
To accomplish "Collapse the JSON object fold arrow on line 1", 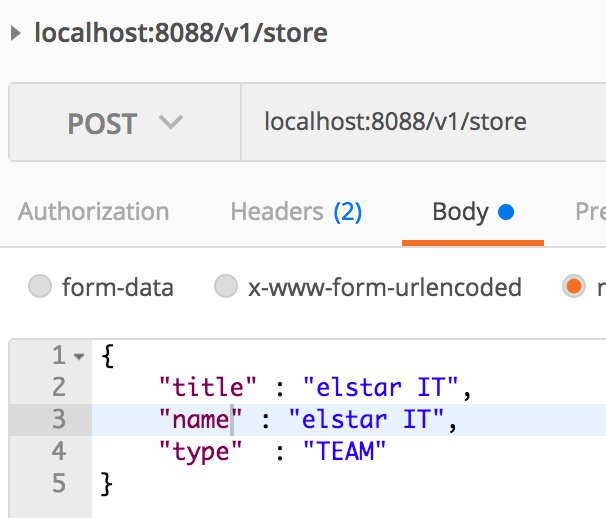I will (79, 356).
